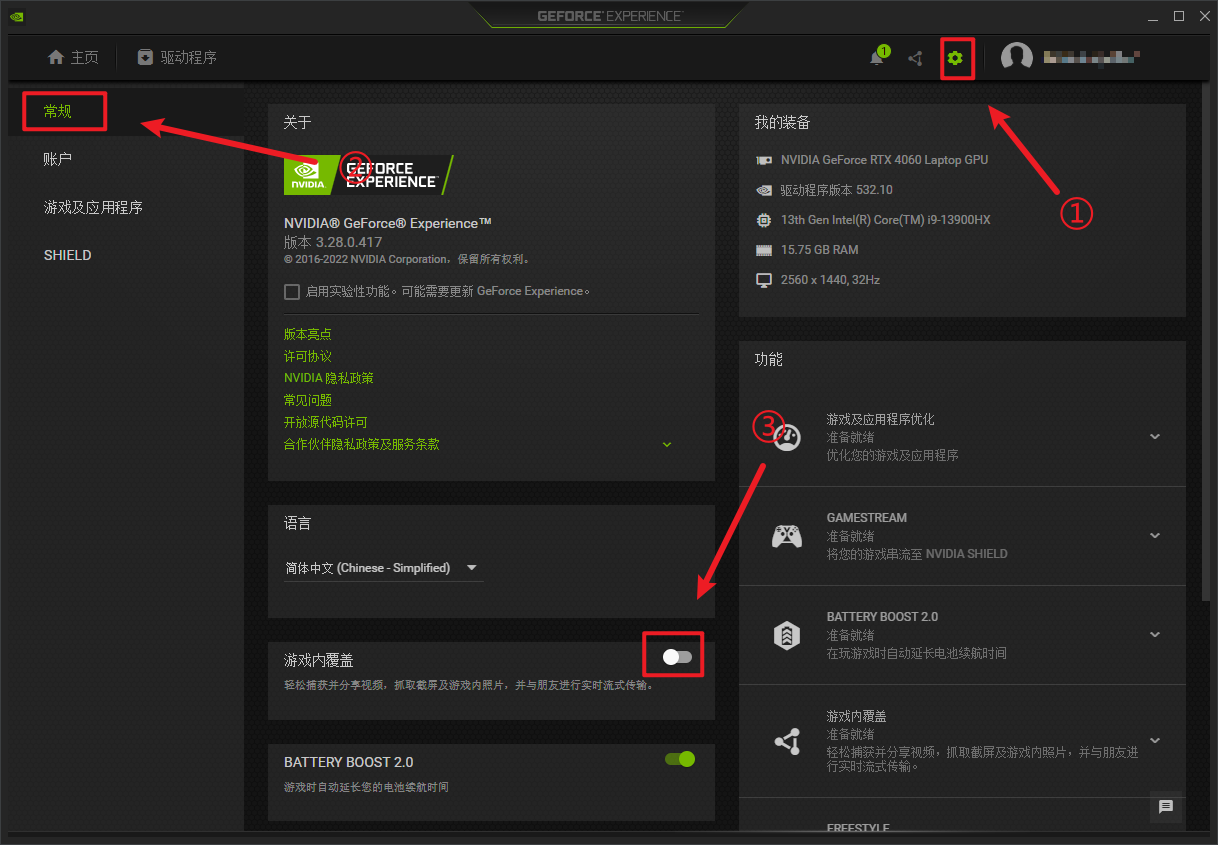Expand the 游戏内覆盖 feature row chevron
This screenshot has width=1218, height=845.
(x=1155, y=741)
